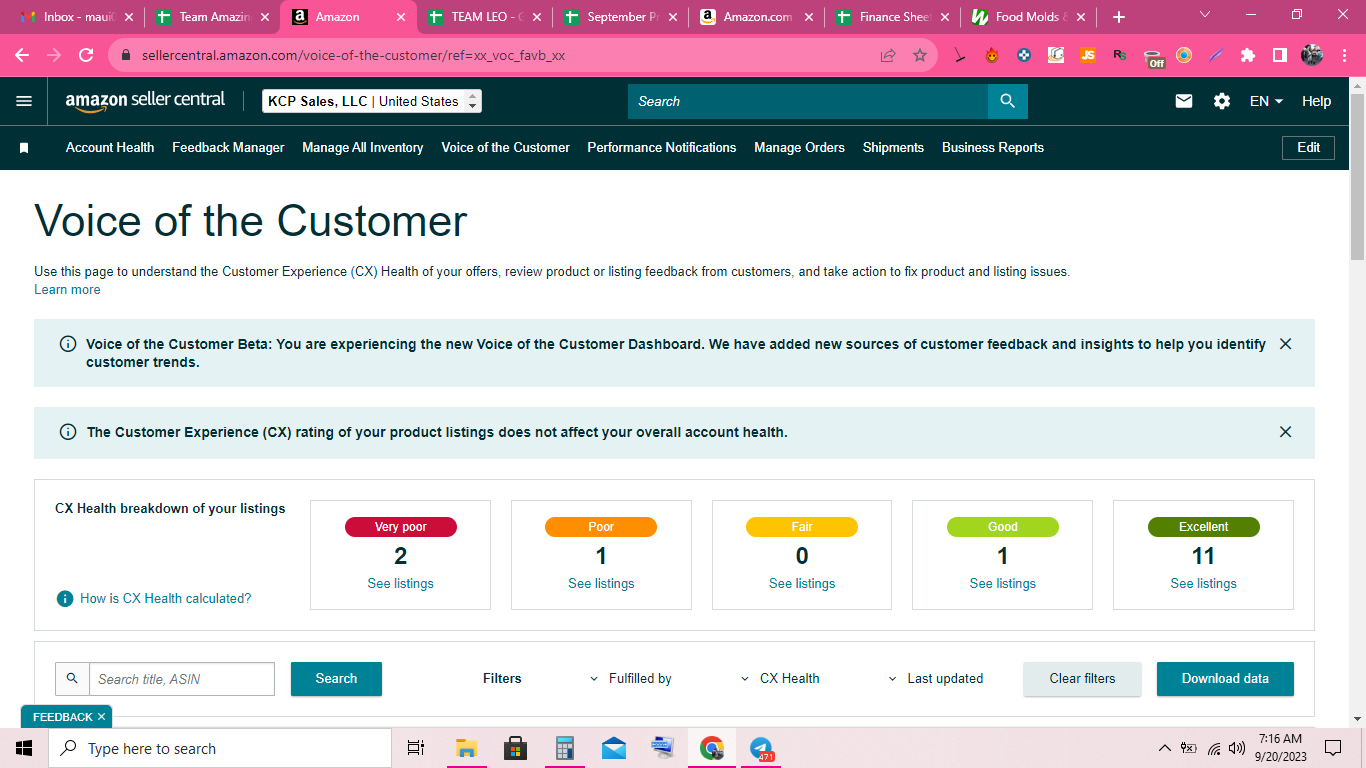Open the Settings gear icon
The width and height of the screenshot is (1366, 768).
(x=1222, y=101)
